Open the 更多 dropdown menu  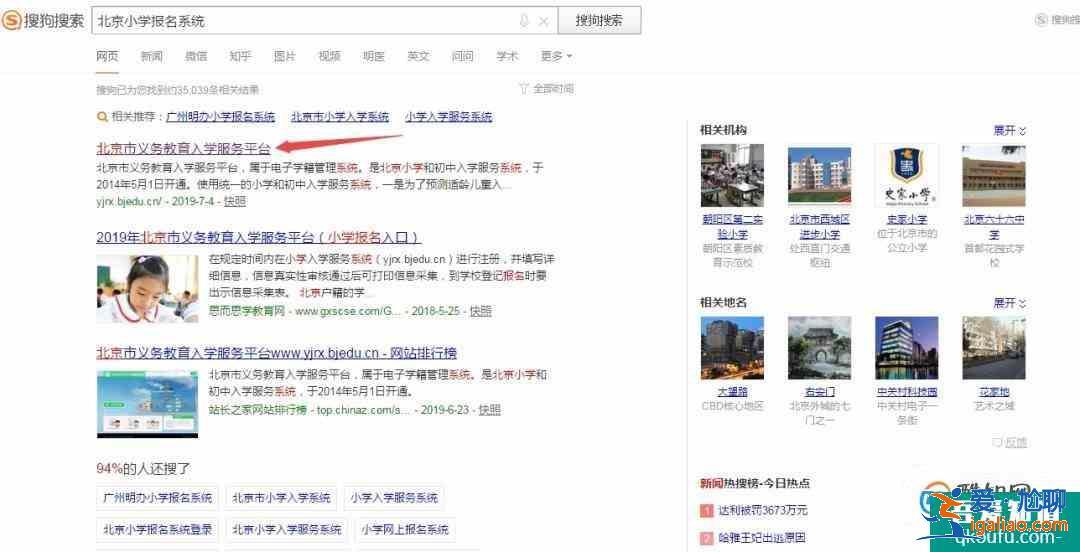556,56
